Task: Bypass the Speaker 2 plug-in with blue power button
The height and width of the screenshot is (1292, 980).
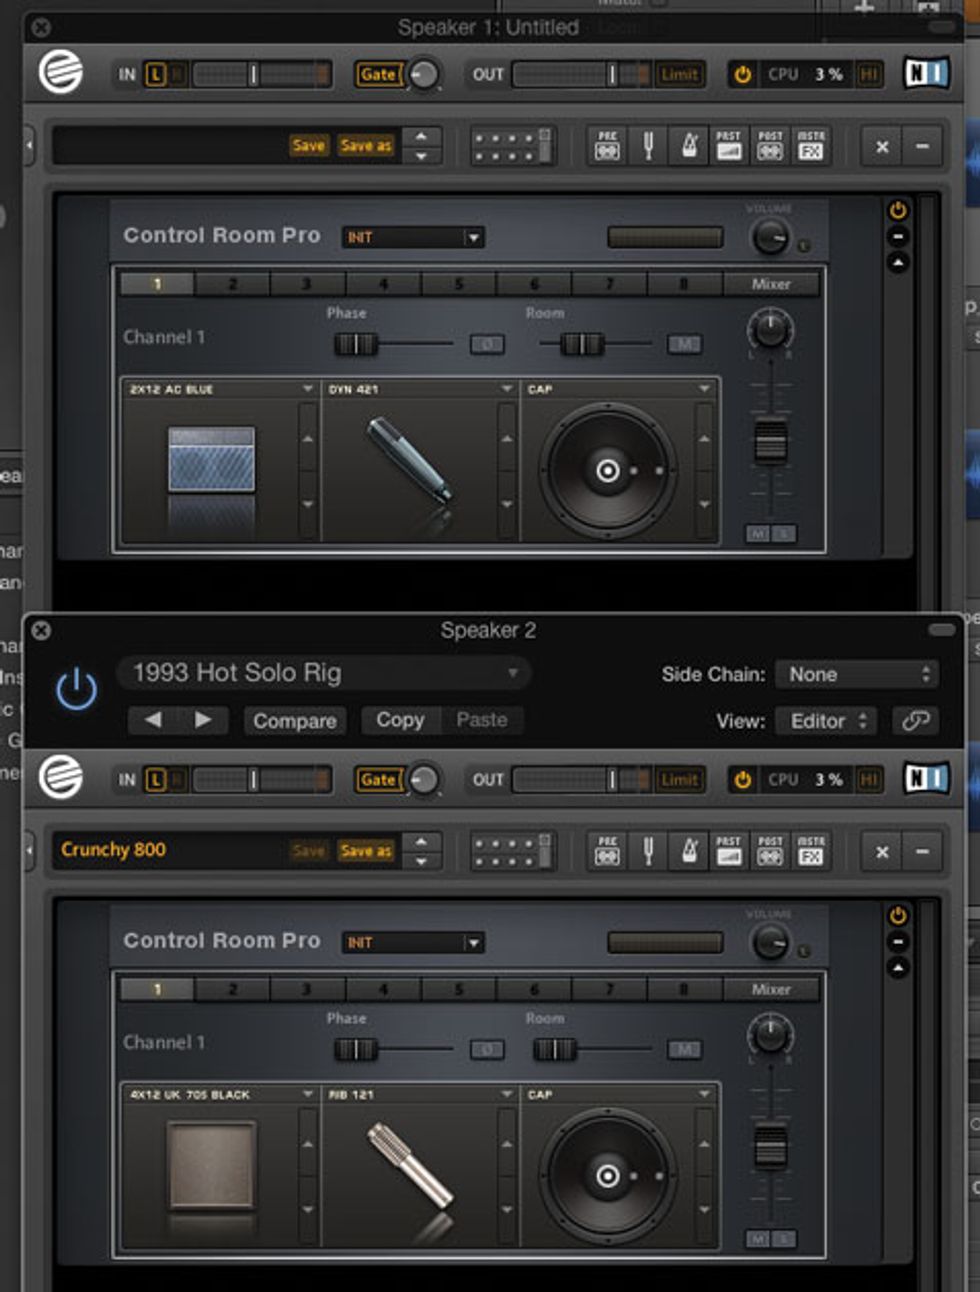Action: pyautogui.click(x=76, y=691)
